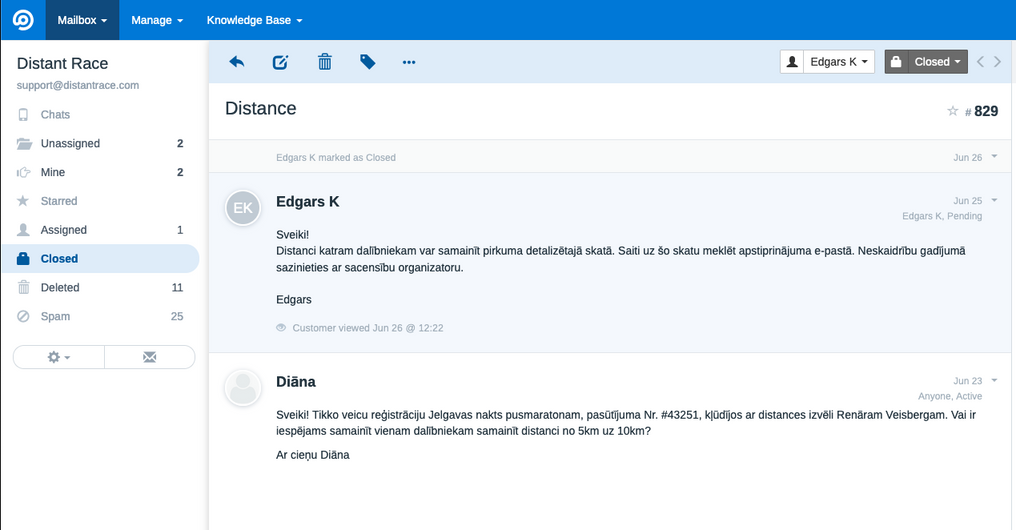Image resolution: width=1016 pixels, height=530 pixels.
Task: Open the Assigned folder
Action: pos(100,230)
